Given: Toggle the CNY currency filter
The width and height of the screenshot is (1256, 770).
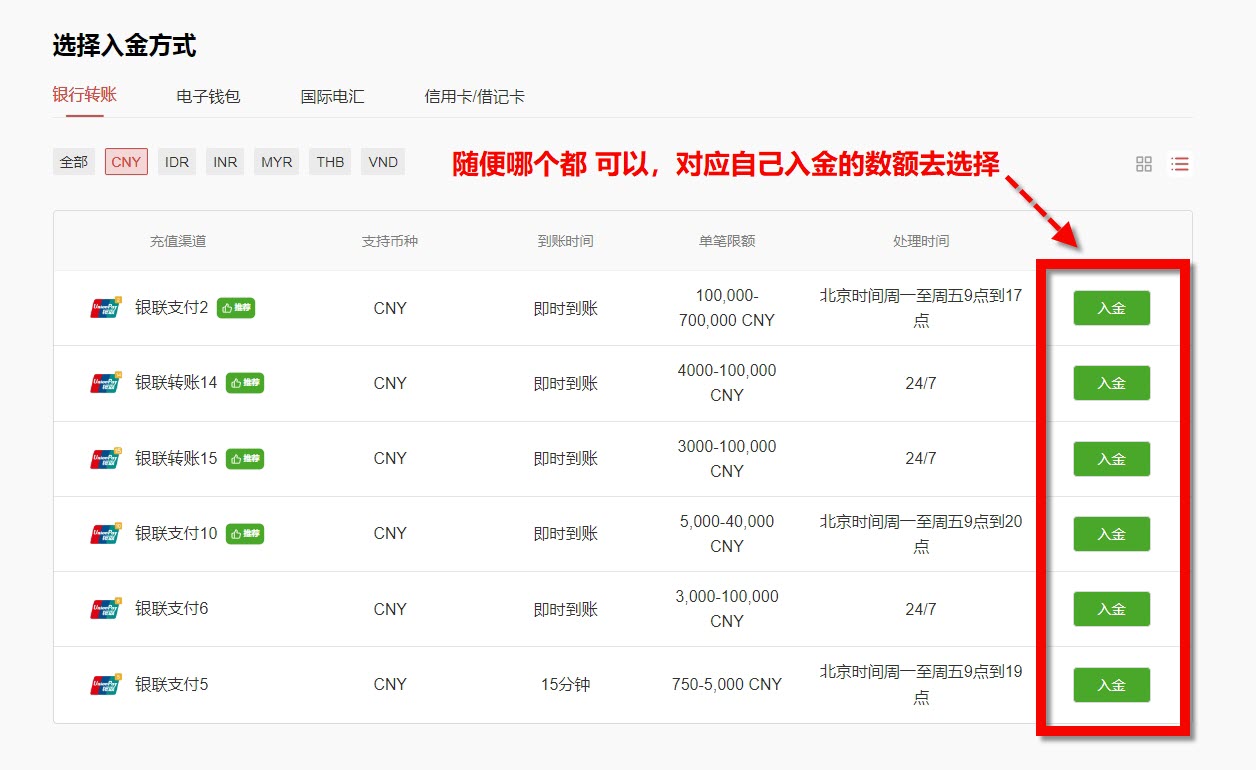Looking at the screenshot, I should point(125,161).
